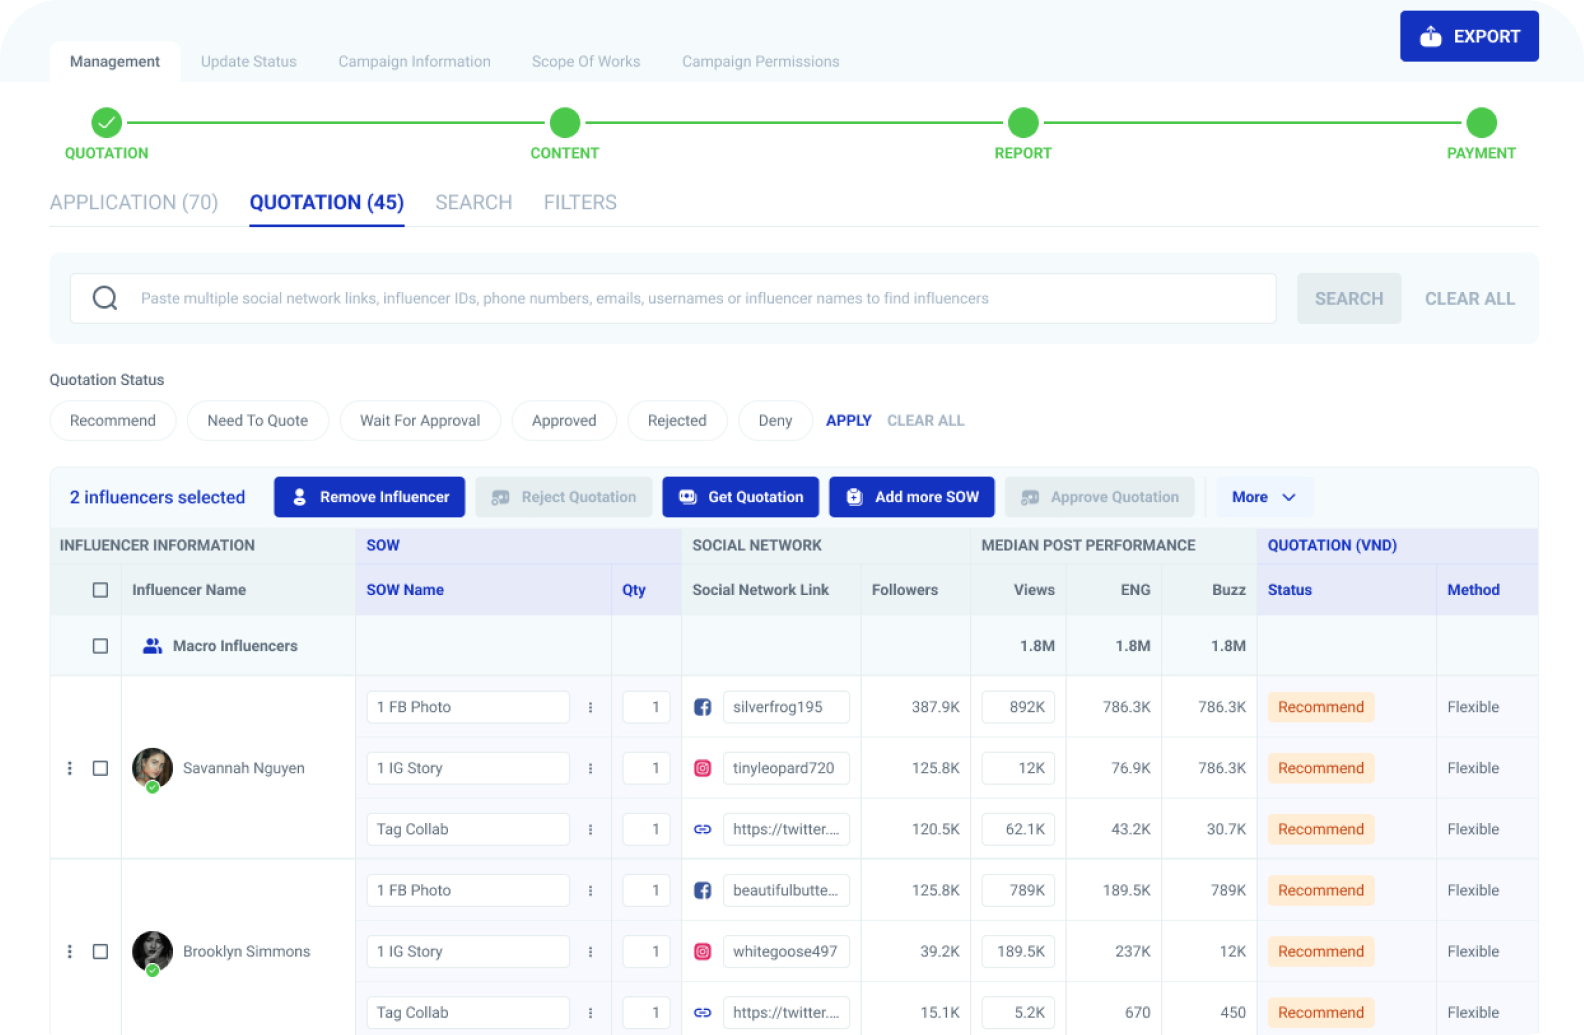Tick the Macro Influencers group checkbox
Image resolution: width=1584 pixels, height=1035 pixels.
pos(100,646)
